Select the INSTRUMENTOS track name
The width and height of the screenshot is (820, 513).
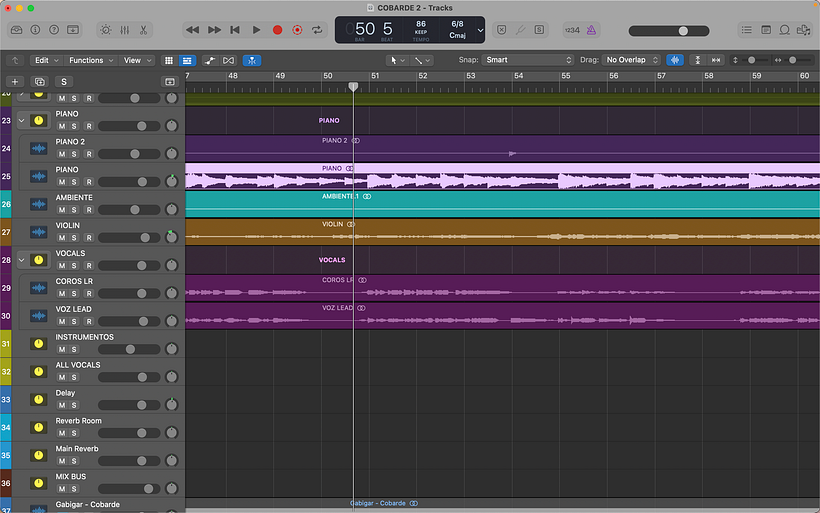(84, 337)
